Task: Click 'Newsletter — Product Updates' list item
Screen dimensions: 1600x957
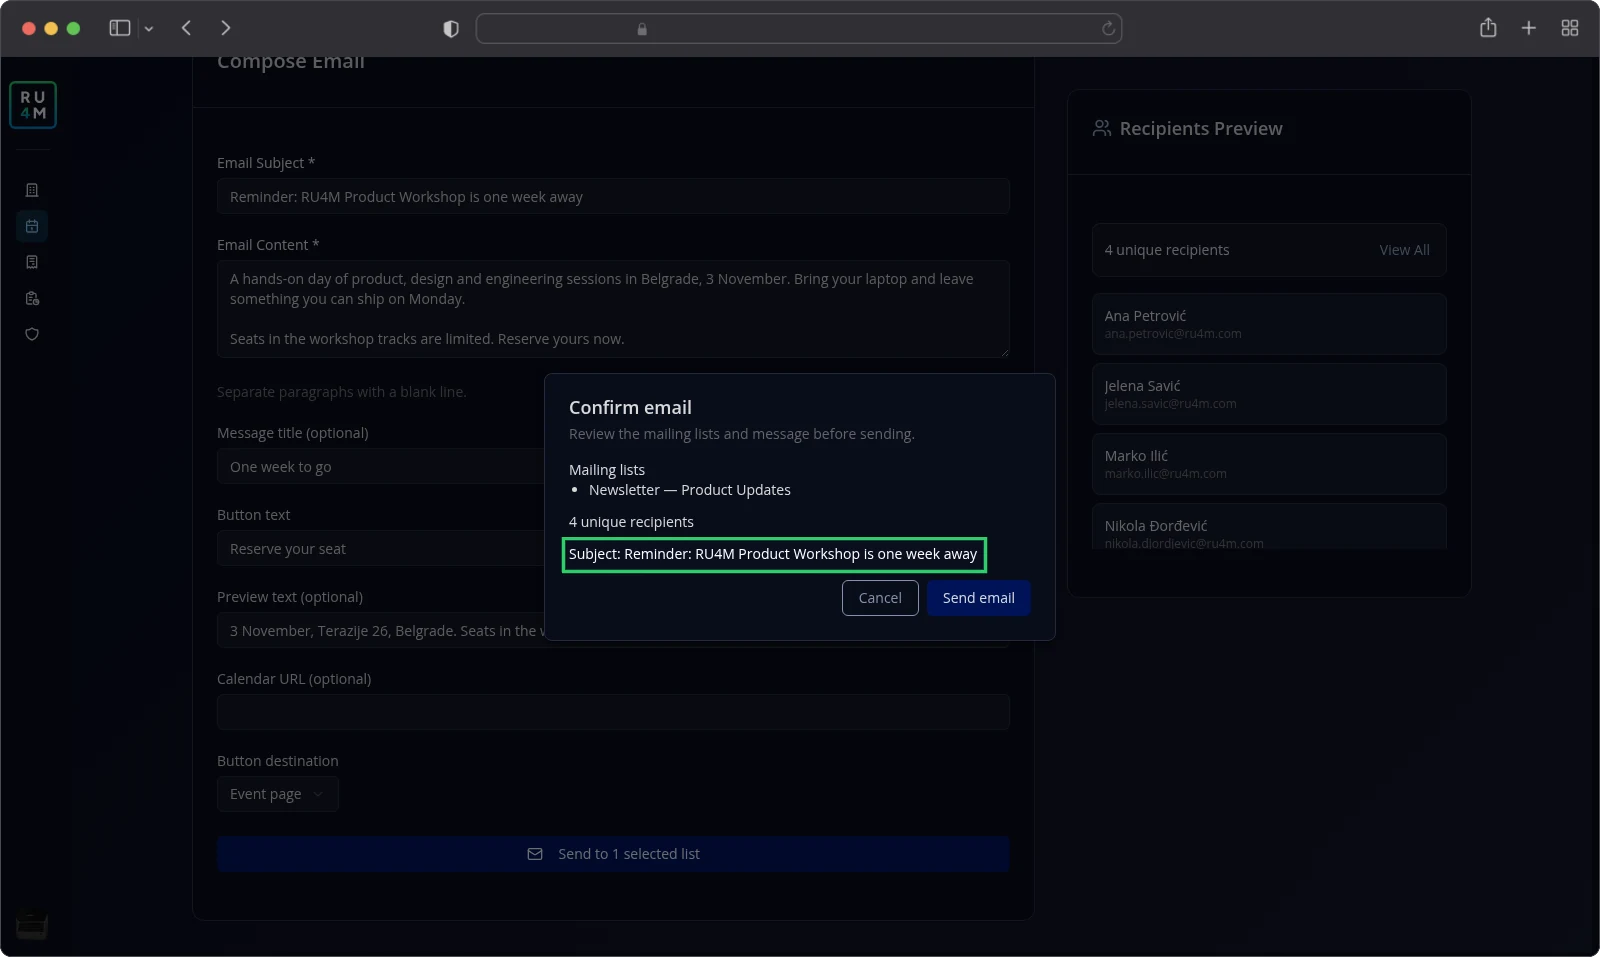Action: 689,490
